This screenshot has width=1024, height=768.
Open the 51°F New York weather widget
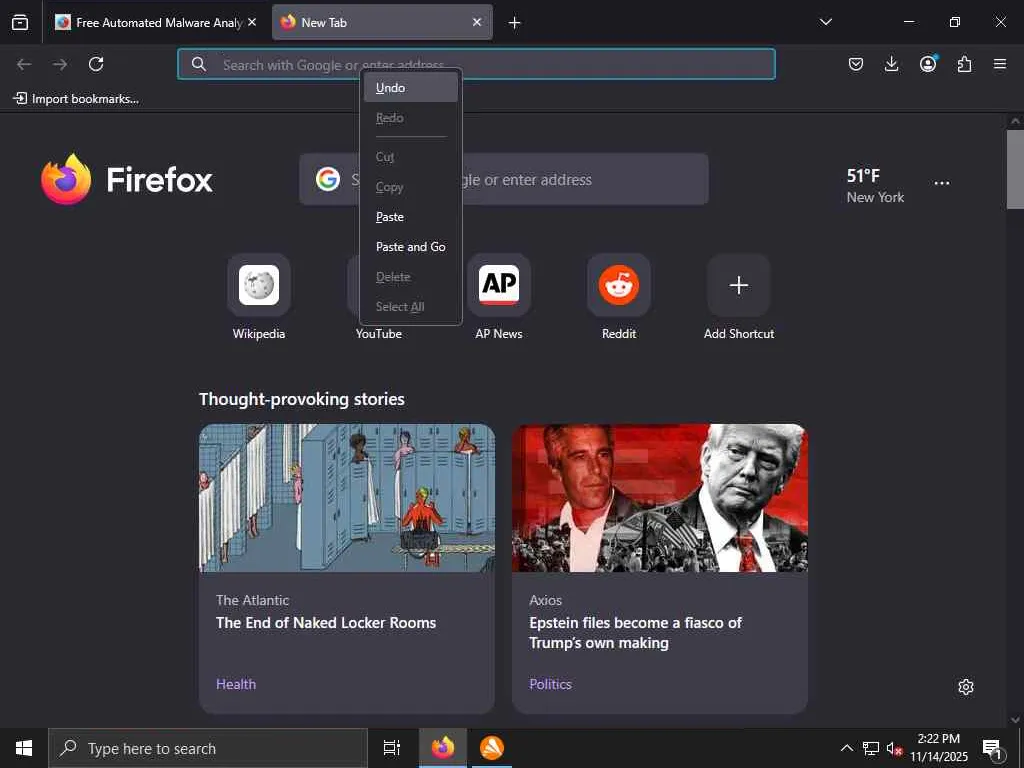[875, 185]
